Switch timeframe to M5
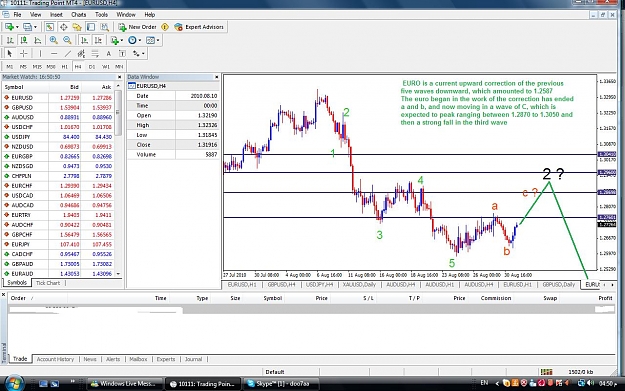The height and width of the screenshot is (391, 625). 23,67
